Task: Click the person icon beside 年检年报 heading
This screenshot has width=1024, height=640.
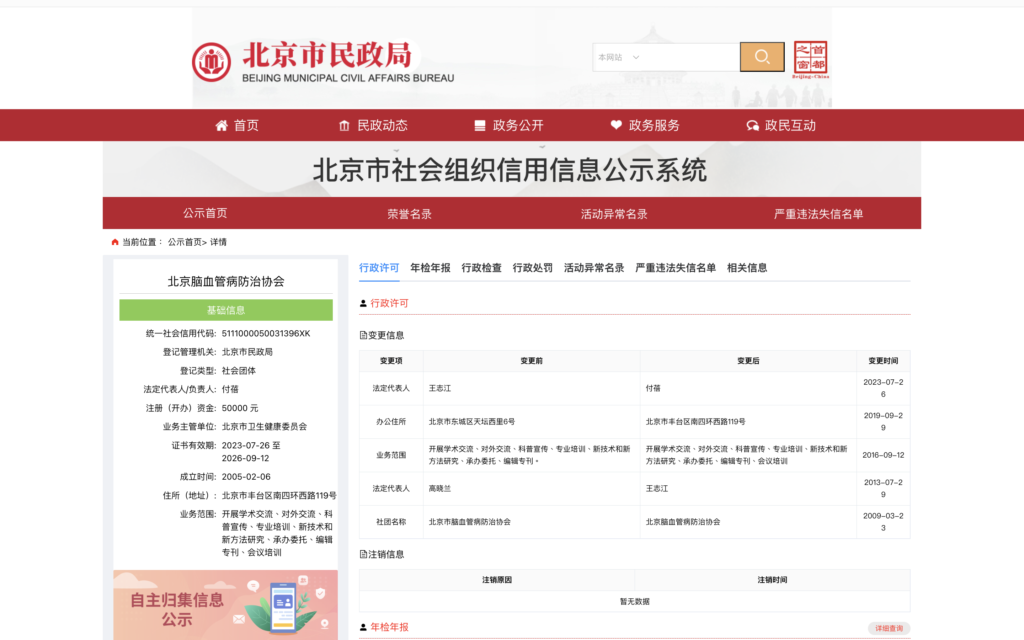Action: pos(363,628)
